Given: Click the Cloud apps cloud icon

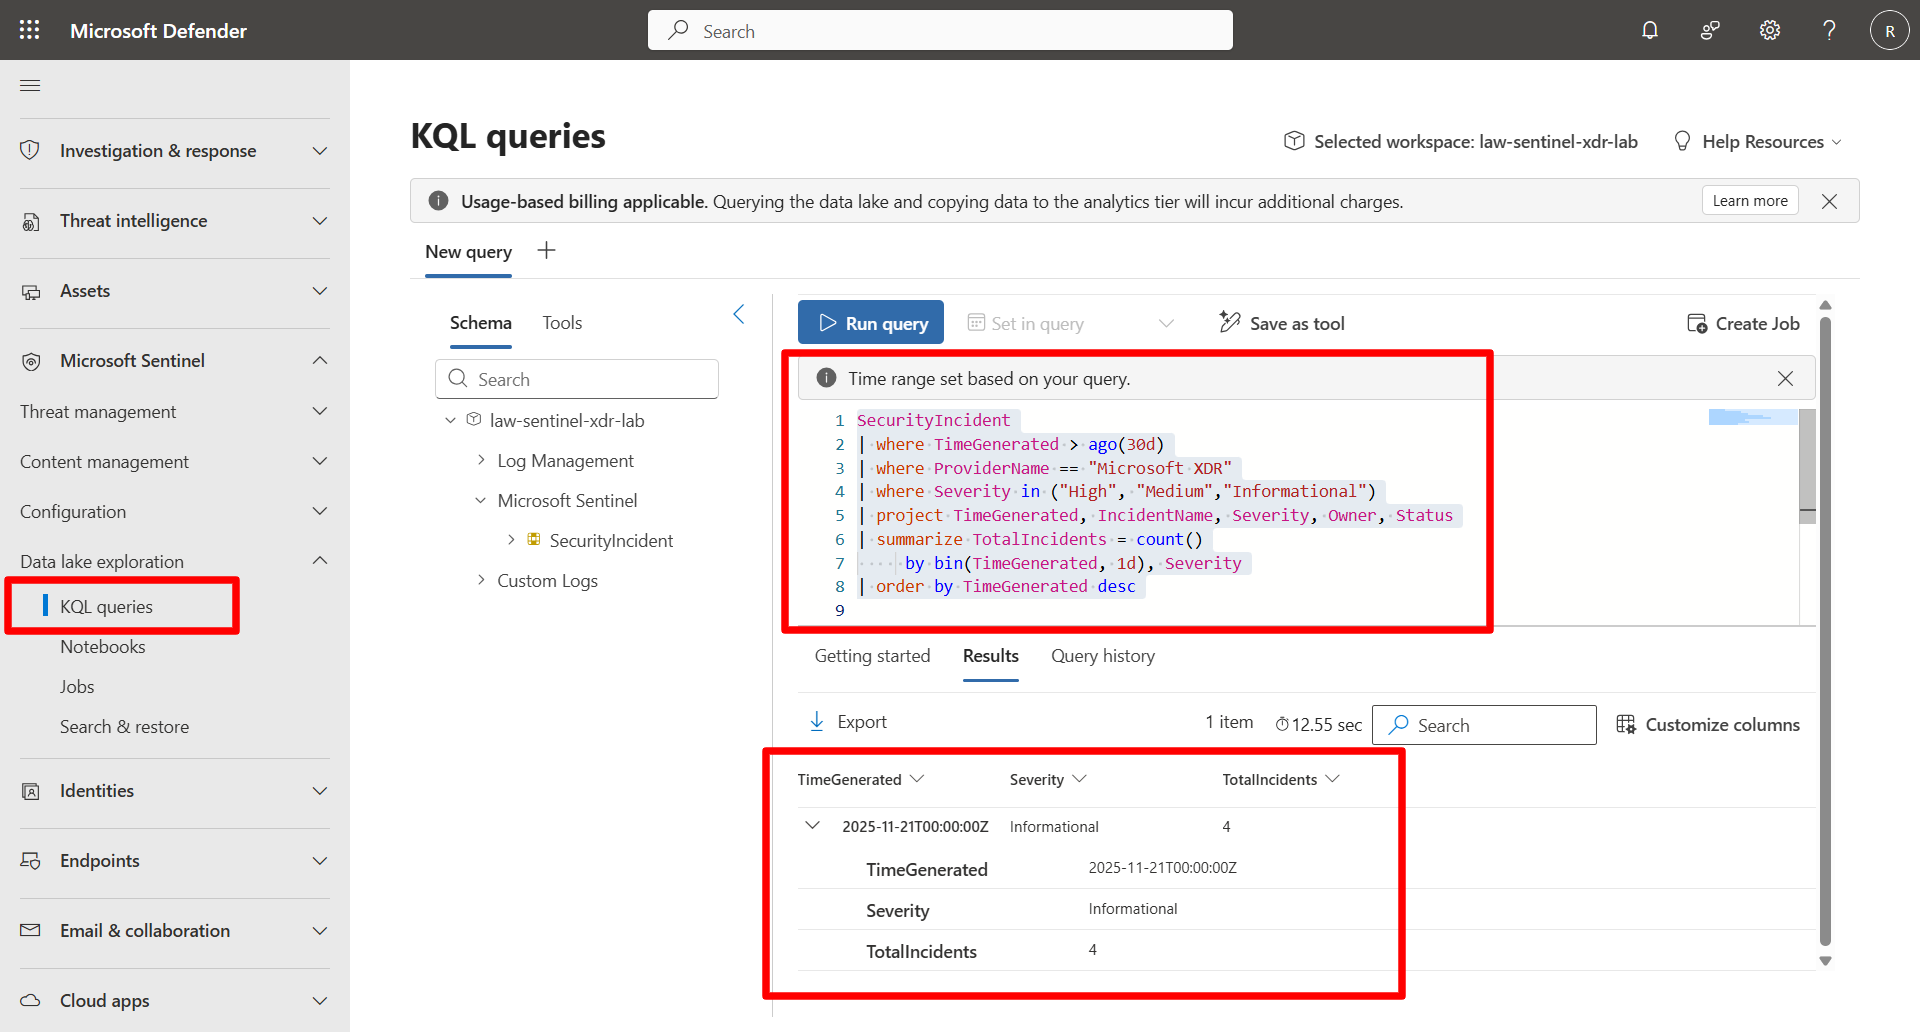Looking at the screenshot, I should click(x=31, y=1001).
